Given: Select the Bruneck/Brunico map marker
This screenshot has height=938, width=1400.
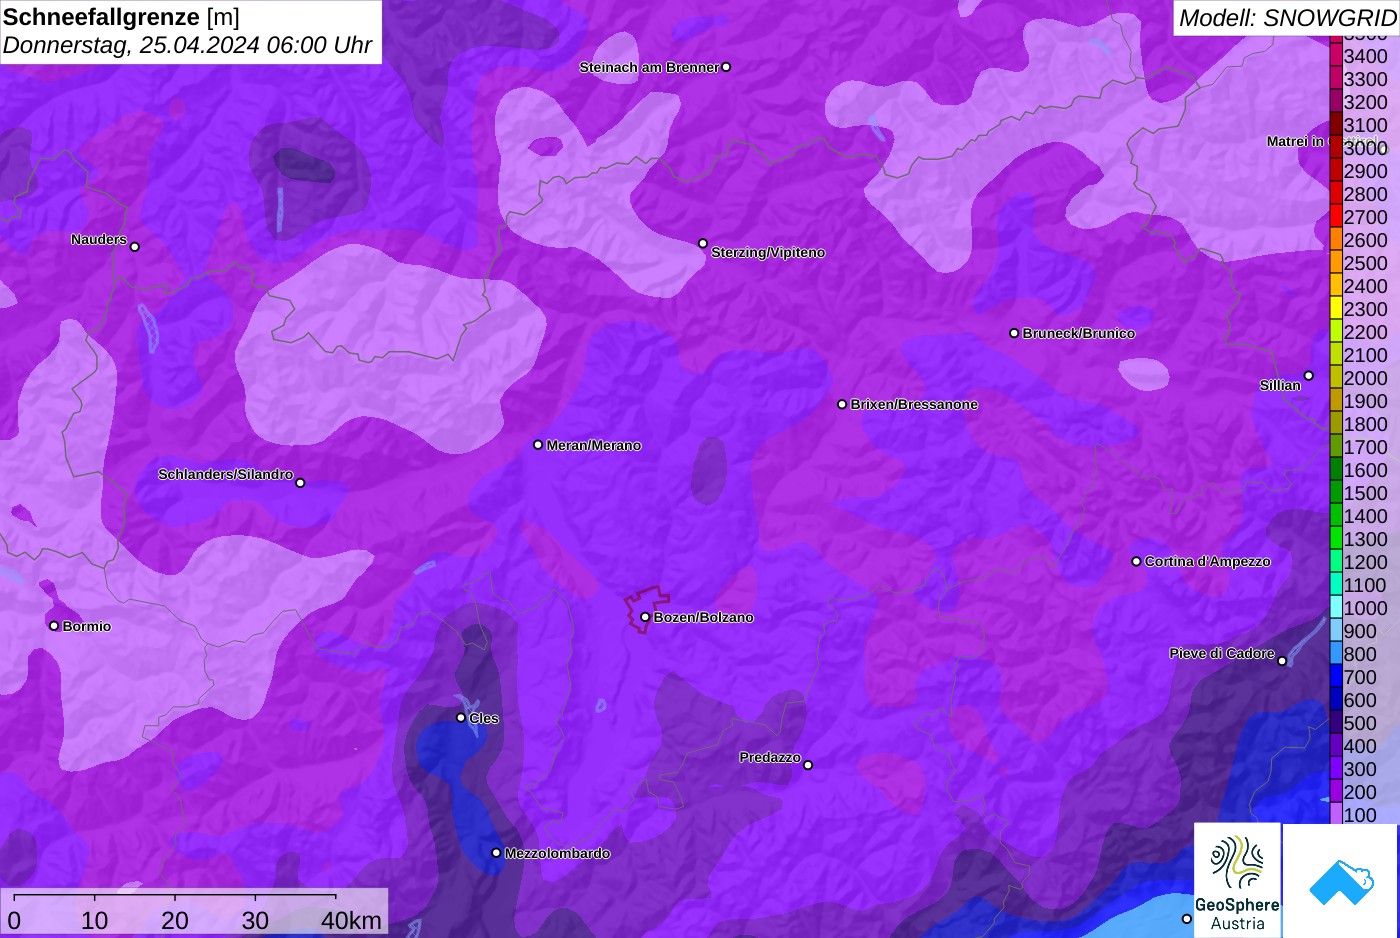Looking at the screenshot, I should (x=1014, y=333).
